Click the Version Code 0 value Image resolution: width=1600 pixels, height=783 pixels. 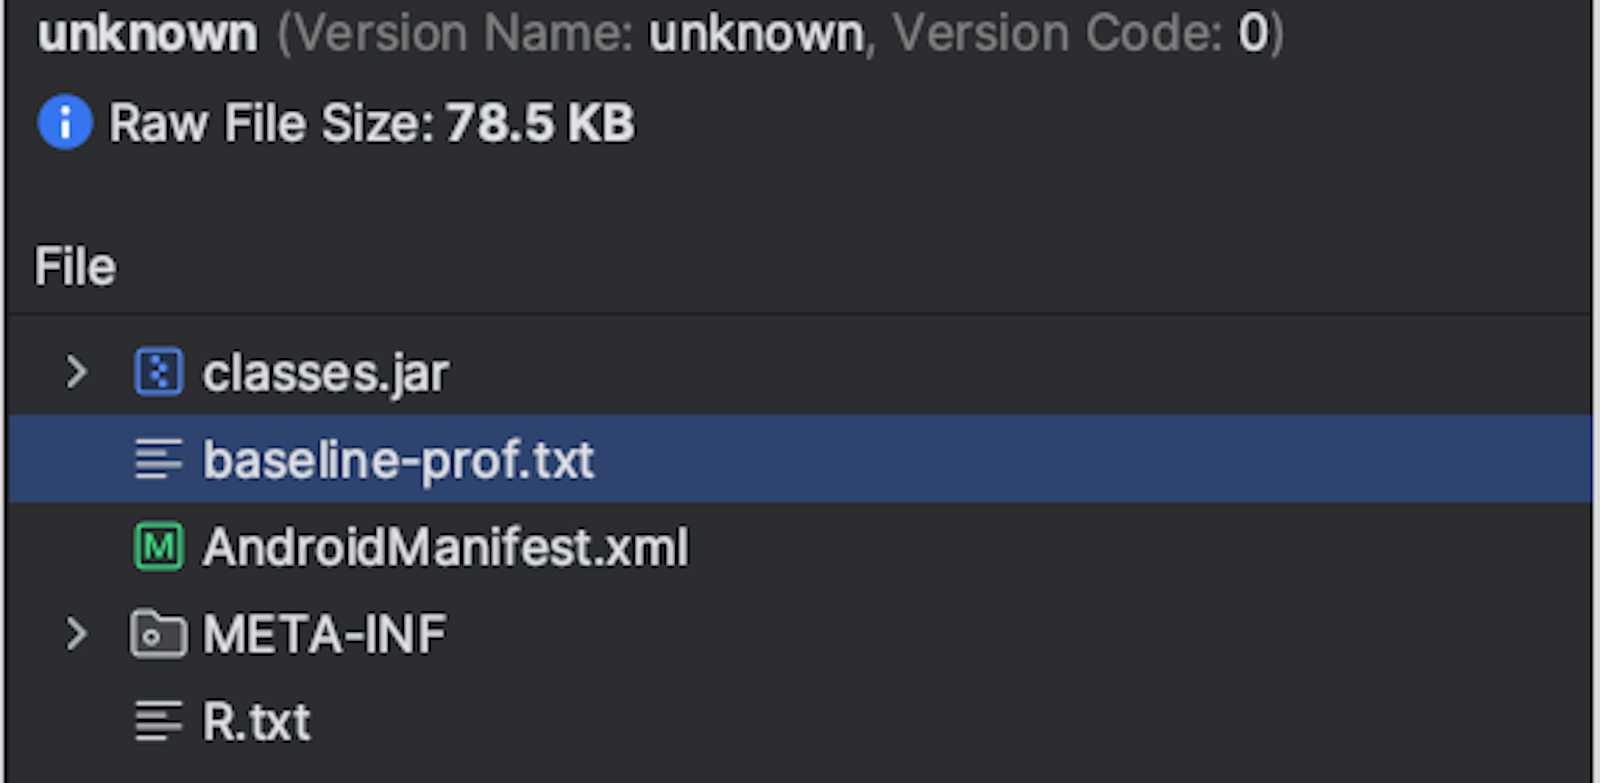tap(1252, 34)
